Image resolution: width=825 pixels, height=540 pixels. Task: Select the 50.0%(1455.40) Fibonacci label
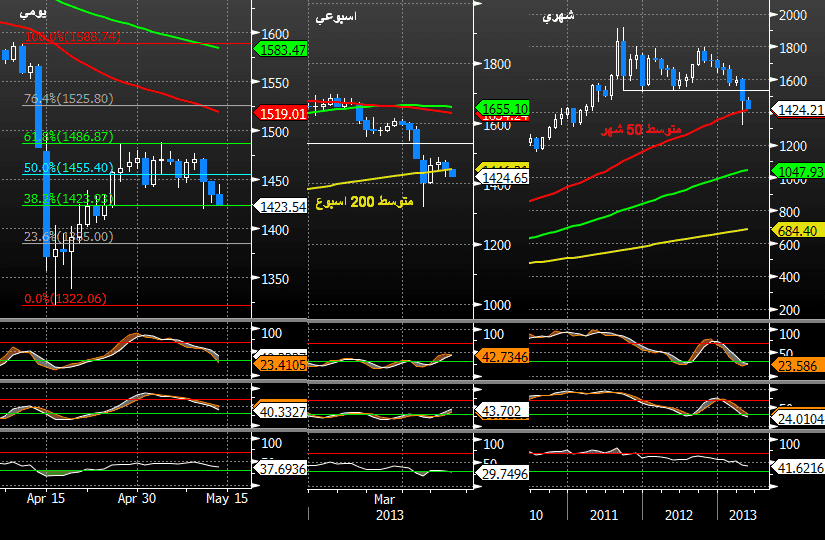(x=68, y=167)
